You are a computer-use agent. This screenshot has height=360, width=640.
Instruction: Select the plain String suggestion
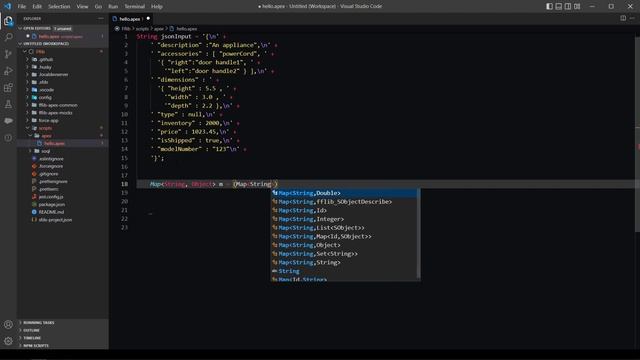coord(344,271)
